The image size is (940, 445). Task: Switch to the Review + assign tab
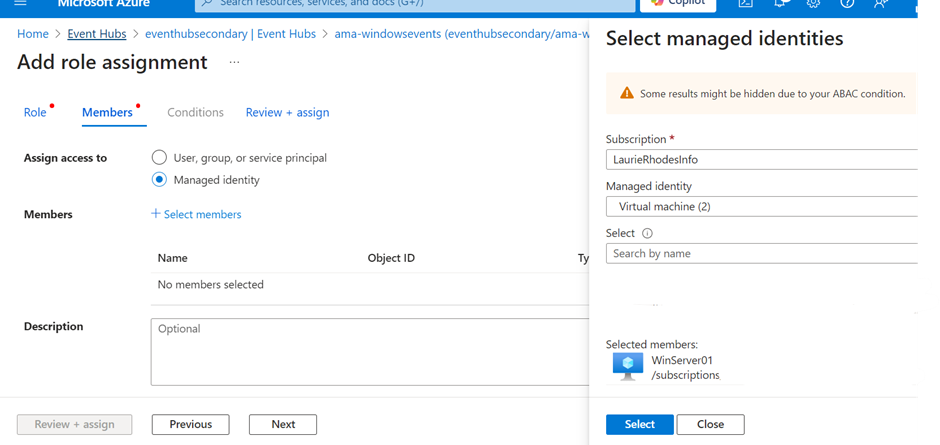click(287, 112)
